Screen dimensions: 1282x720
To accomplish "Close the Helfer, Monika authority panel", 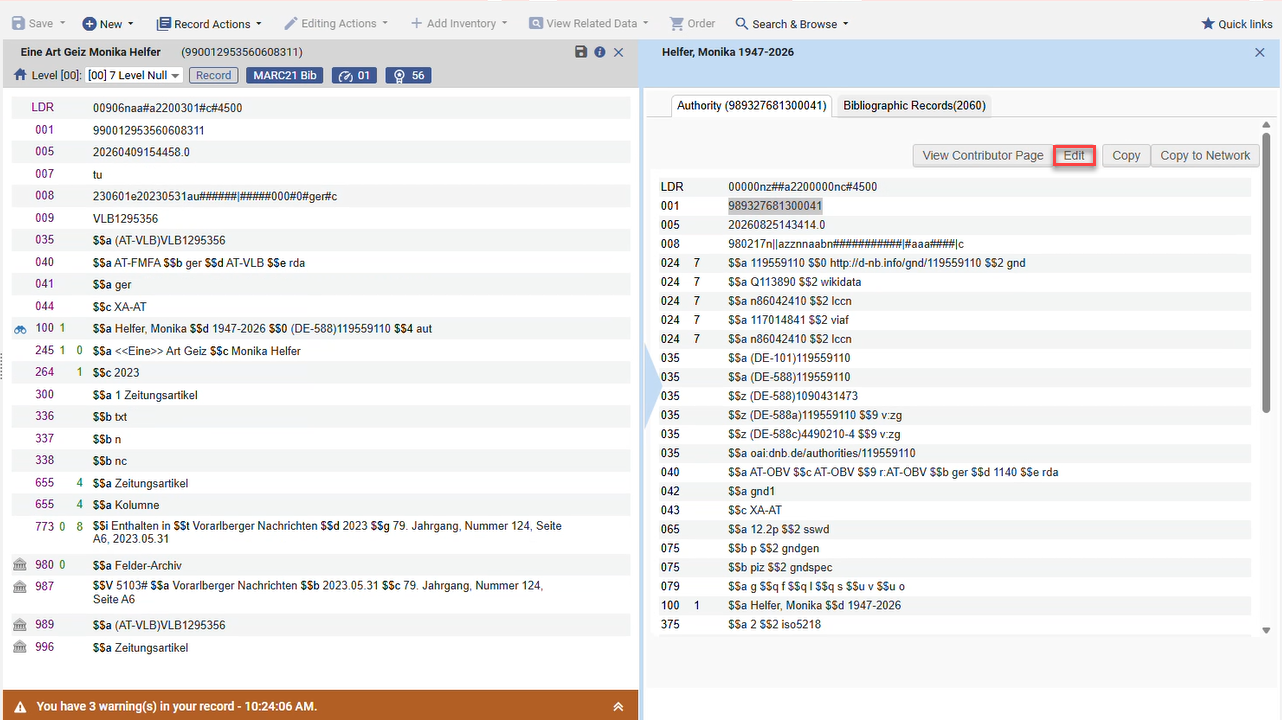I will (1260, 52).
